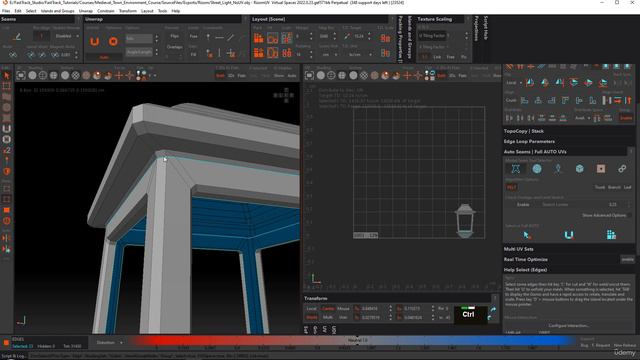This screenshot has height=360, width=640.
Task: Click the texel density eyedropper icon in Layout
Action: point(347,36)
